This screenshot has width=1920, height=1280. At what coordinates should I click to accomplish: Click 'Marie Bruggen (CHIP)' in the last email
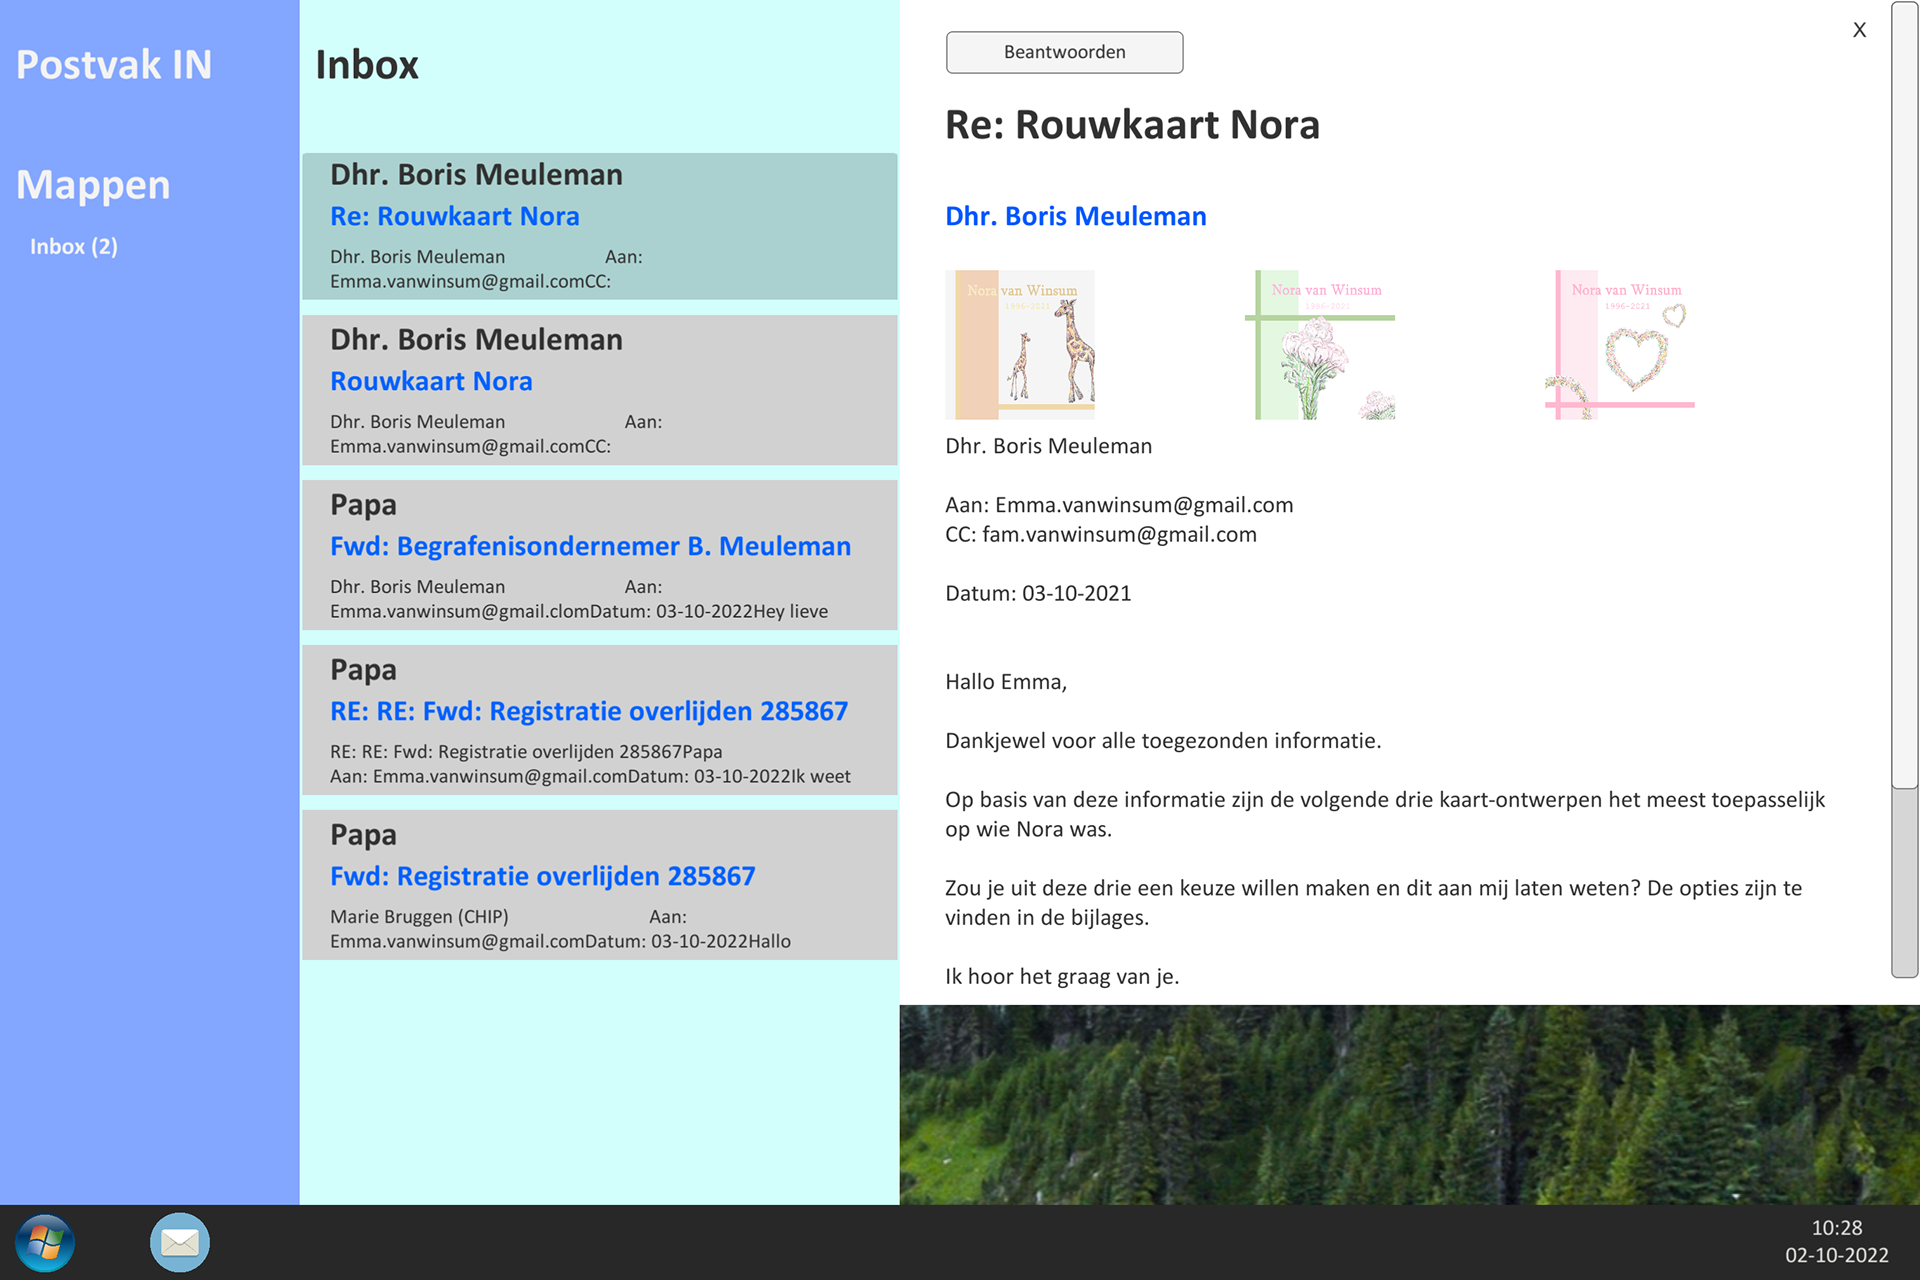pyautogui.click(x=419, y=916)
